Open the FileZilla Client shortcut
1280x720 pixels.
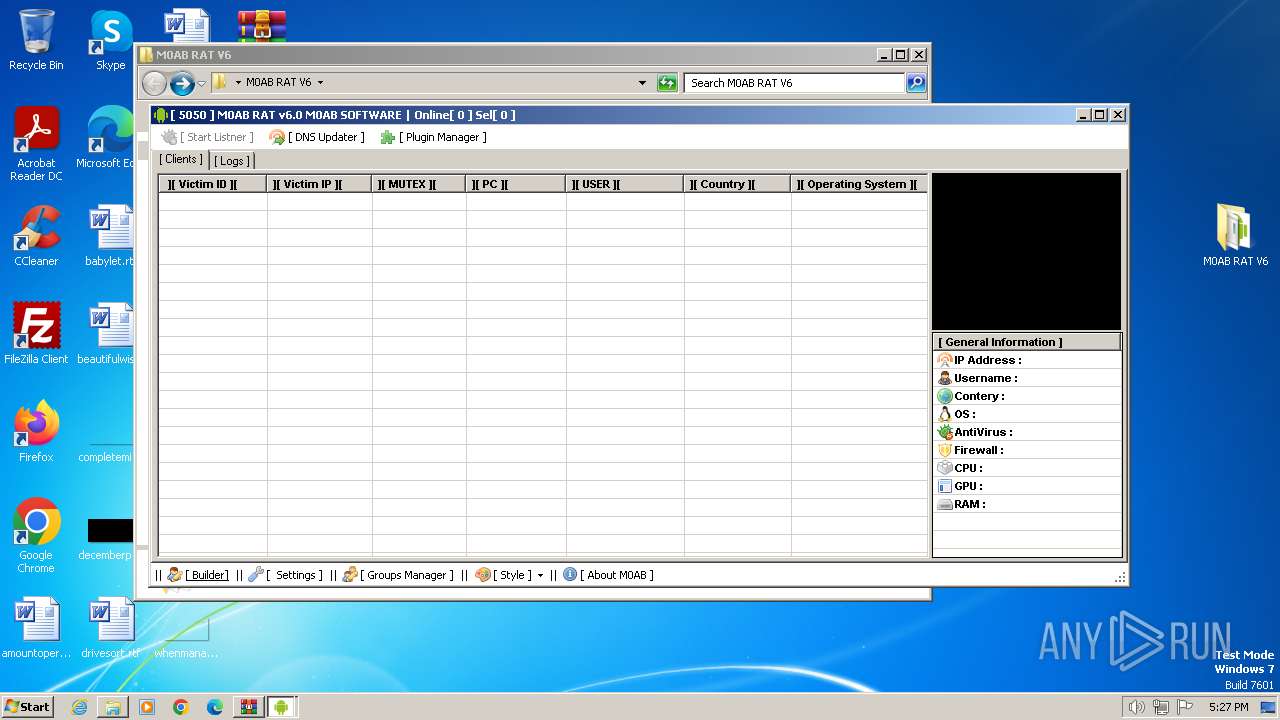tap(36, 334)
